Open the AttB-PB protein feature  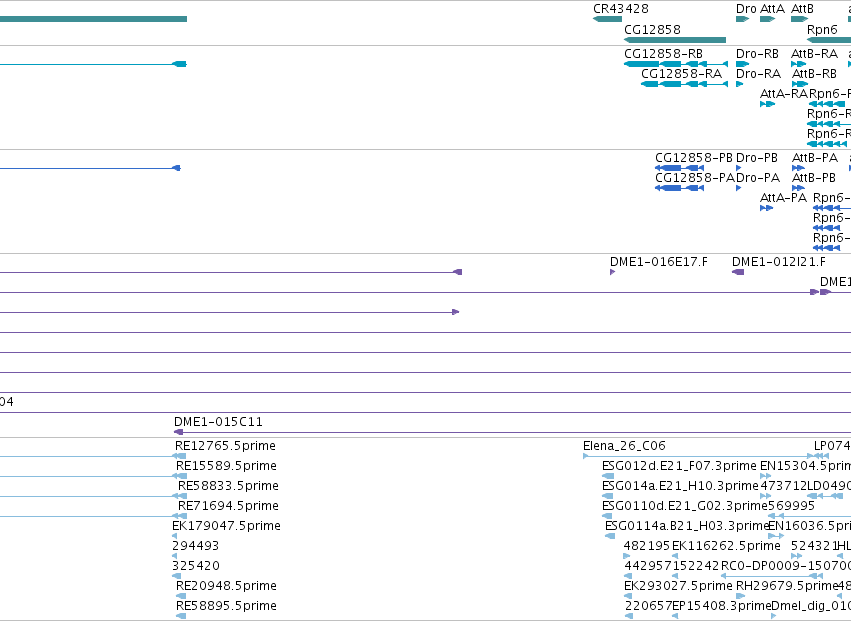point(798,188)
